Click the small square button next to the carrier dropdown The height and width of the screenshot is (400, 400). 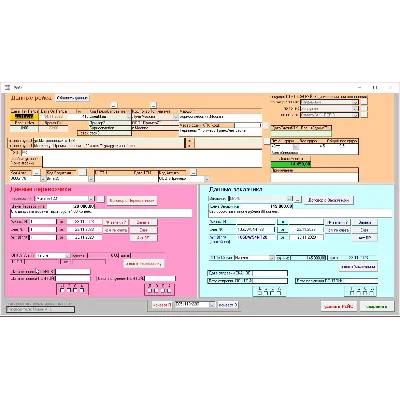pos(100,199)
